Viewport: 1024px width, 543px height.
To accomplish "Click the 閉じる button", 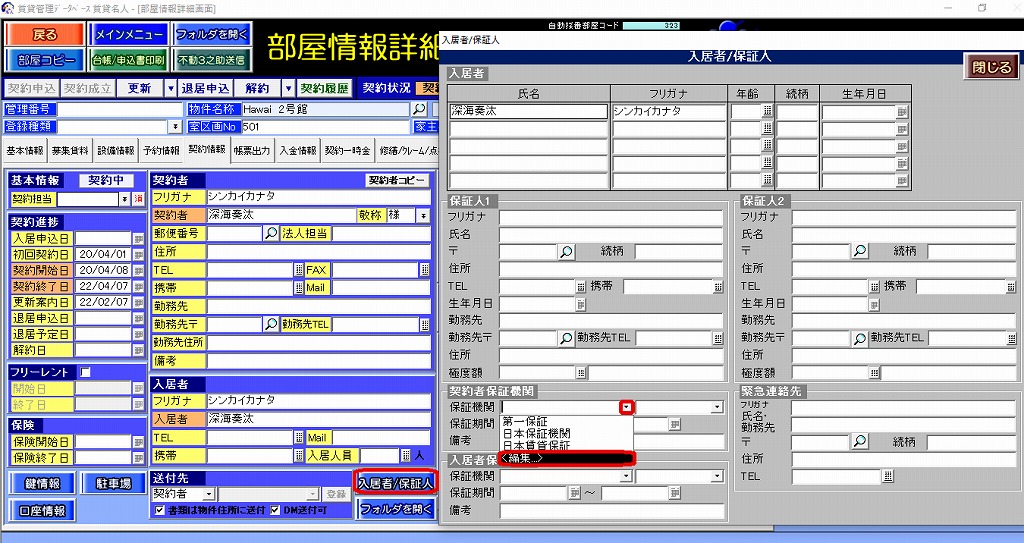I will point(991,68).
